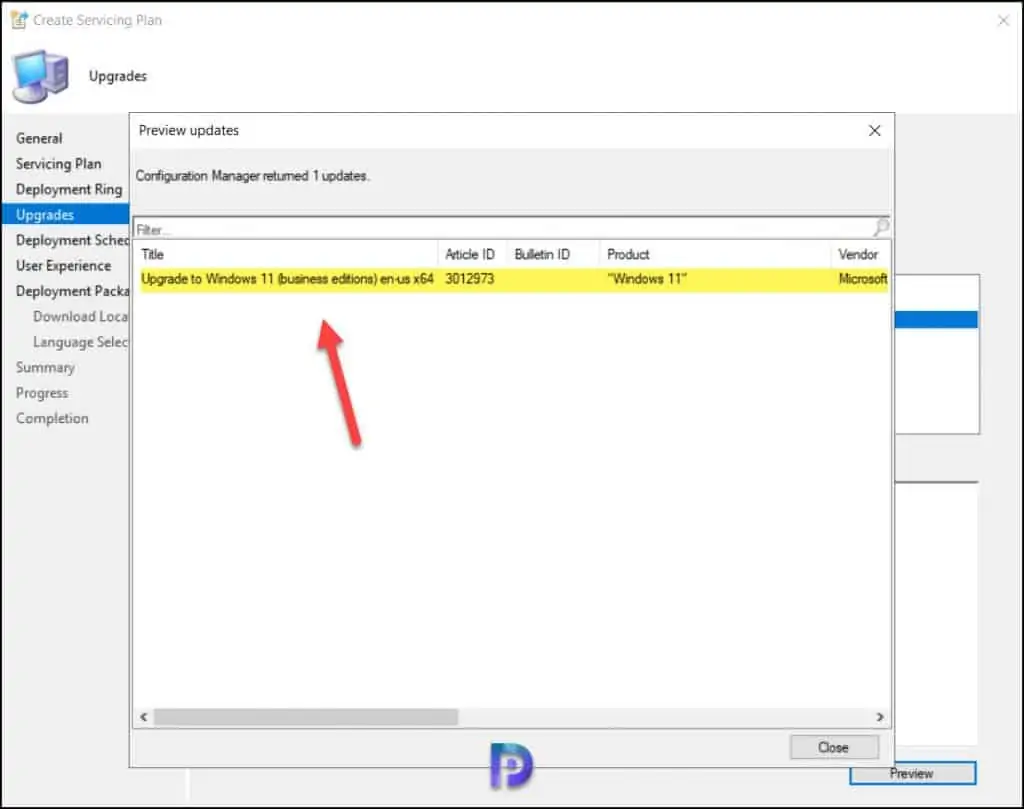
Task: Click the Close button in Preview updates
Action: pos(833,747)
